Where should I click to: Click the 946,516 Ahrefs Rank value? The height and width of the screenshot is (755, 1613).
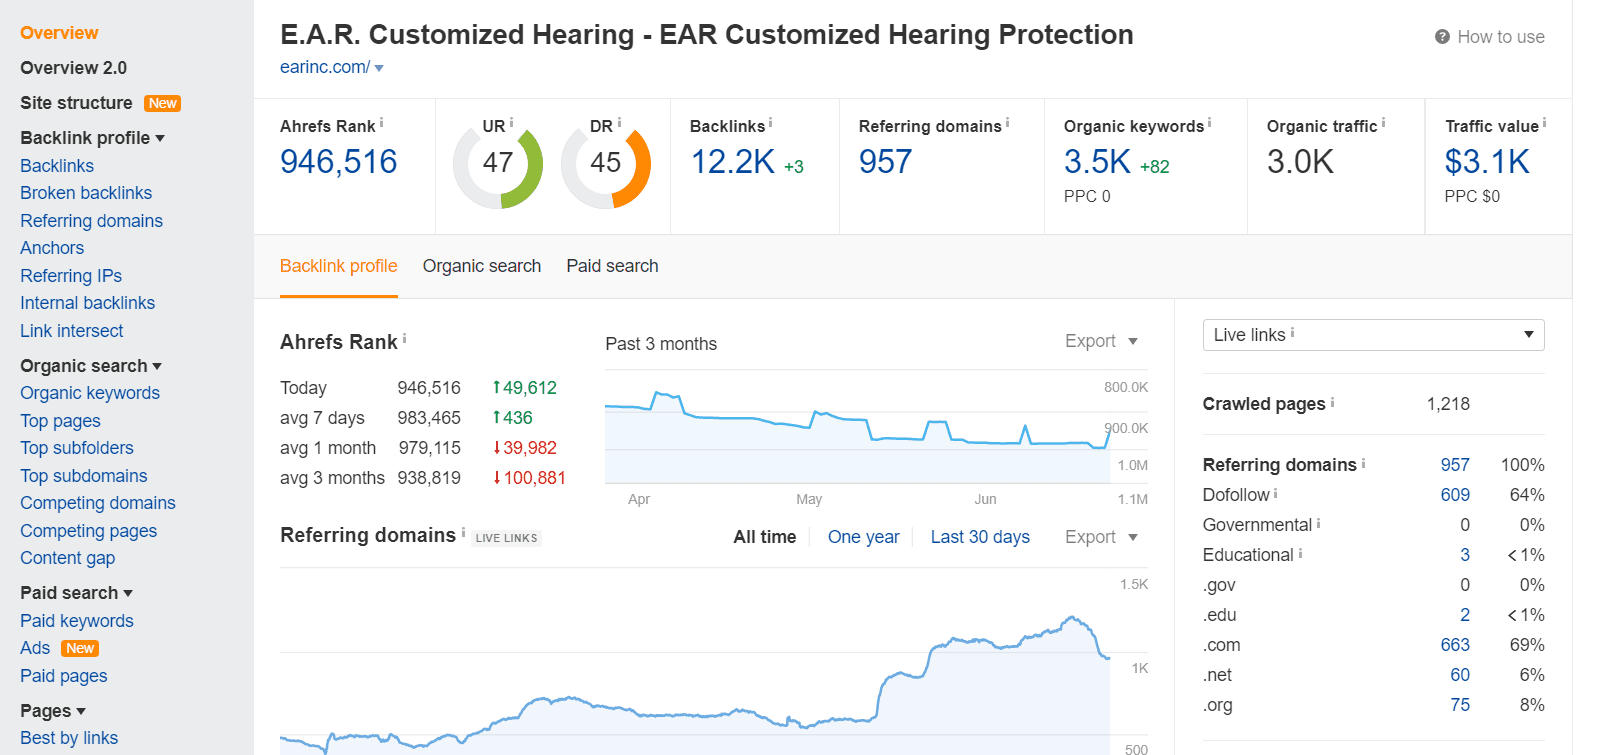(x=339, y=162)
